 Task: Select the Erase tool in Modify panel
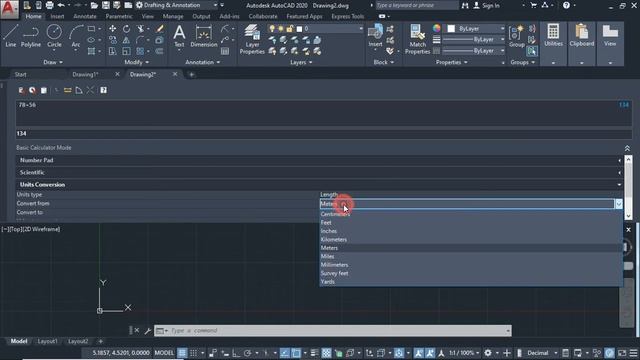(160, 29)
